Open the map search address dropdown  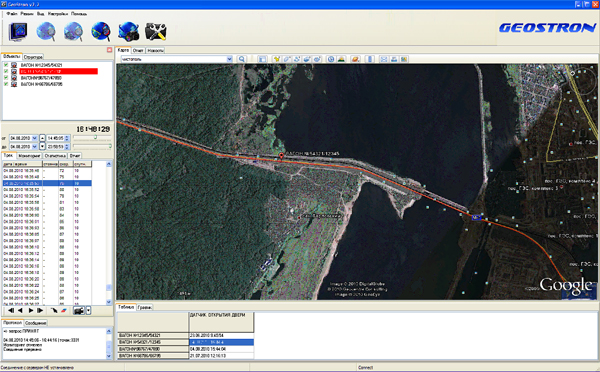[x=229, y=59]
